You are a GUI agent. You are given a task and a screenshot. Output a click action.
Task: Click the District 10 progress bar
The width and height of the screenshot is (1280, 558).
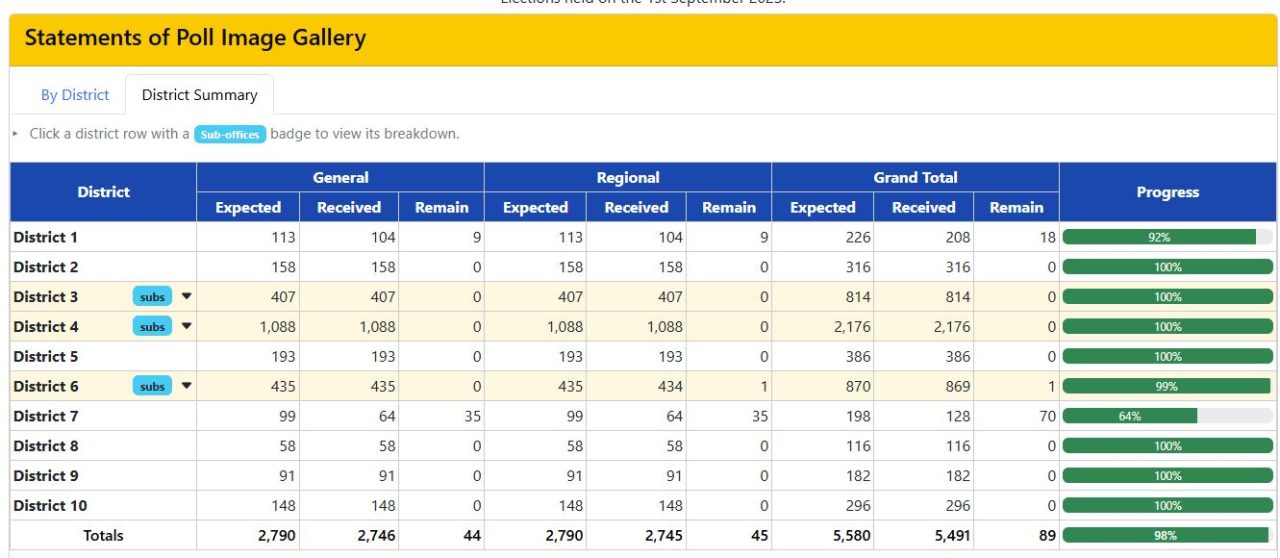point(1167,506)
